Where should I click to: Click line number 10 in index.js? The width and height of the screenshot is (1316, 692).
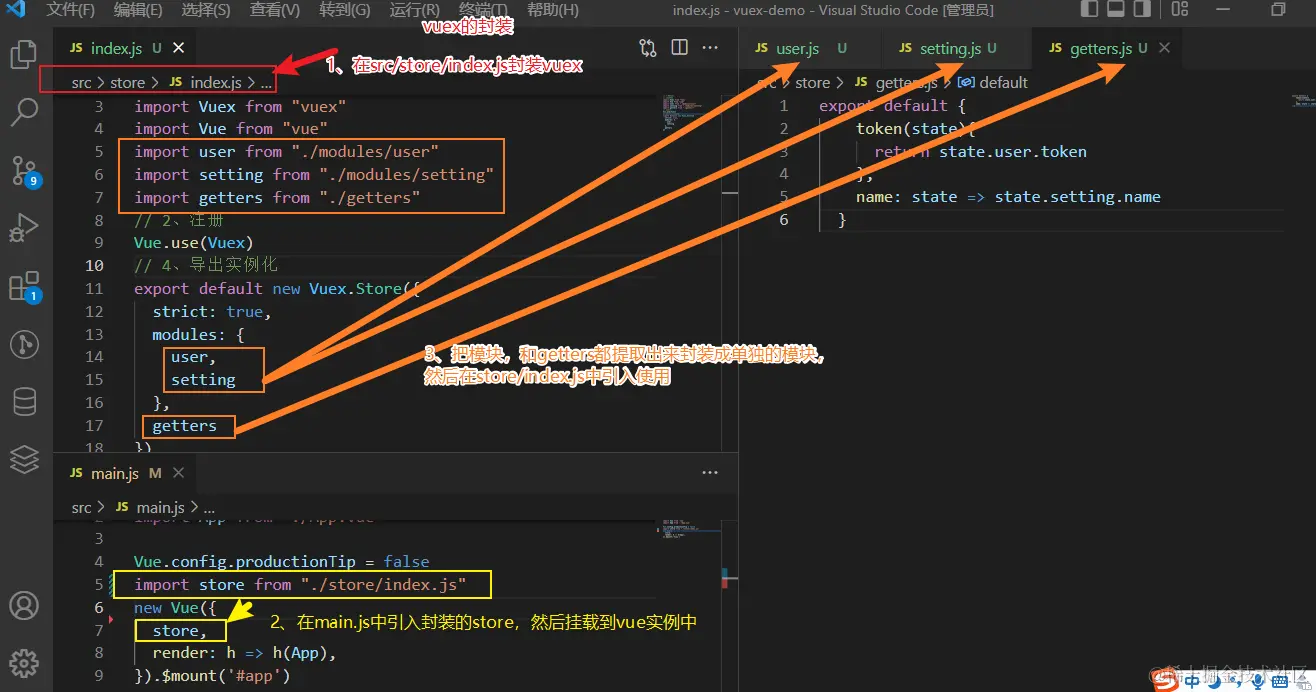pos(94,265)
